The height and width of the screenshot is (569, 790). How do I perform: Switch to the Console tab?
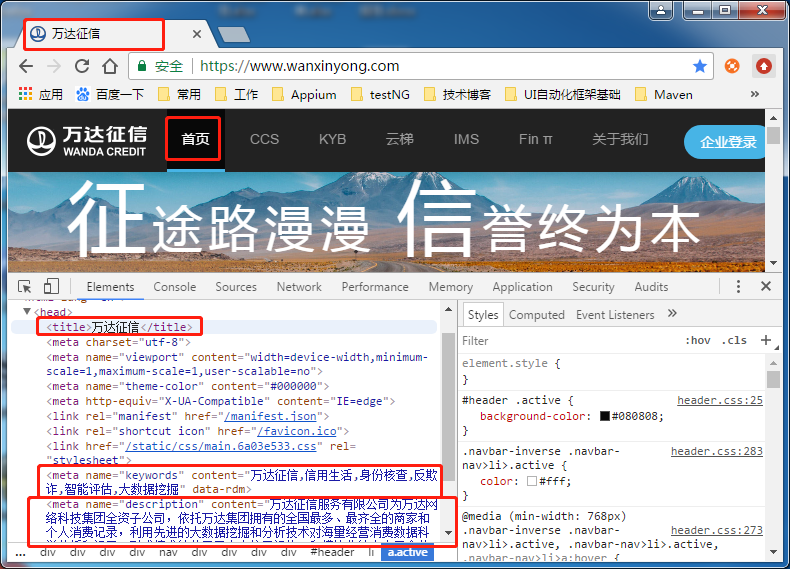point(174,287)
